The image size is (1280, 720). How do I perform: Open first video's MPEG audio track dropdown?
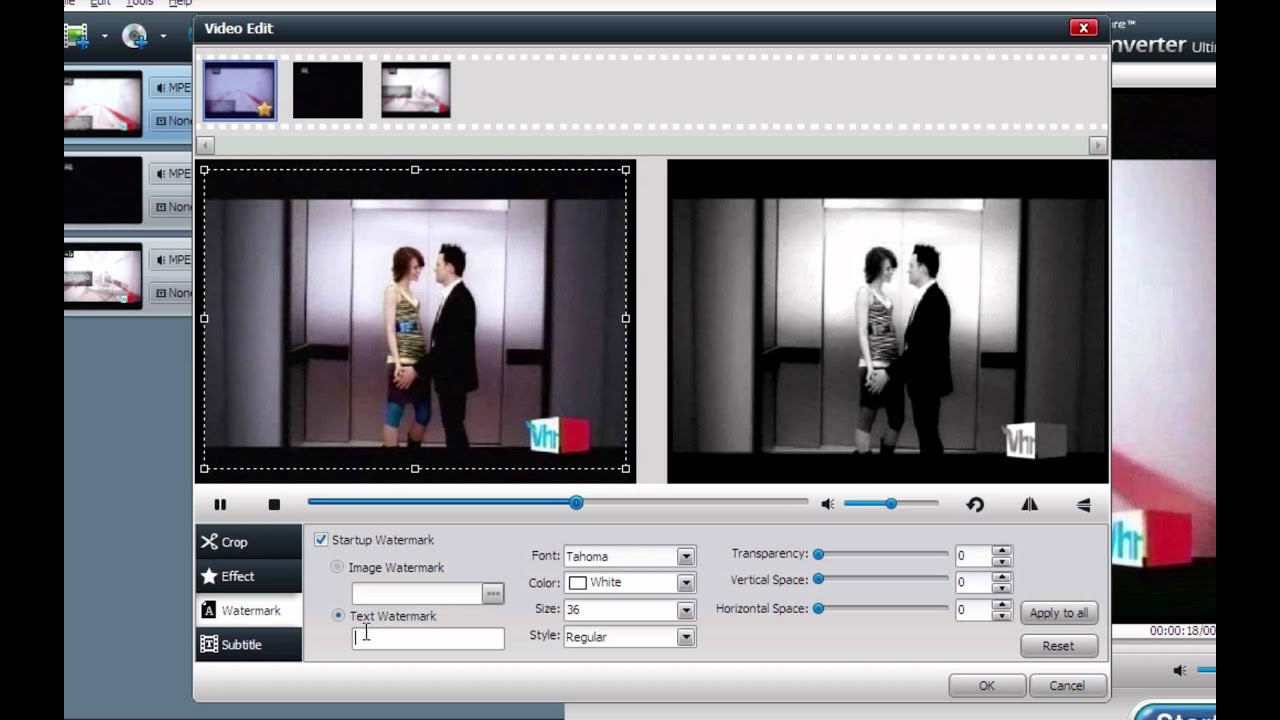tap(171, 88)
